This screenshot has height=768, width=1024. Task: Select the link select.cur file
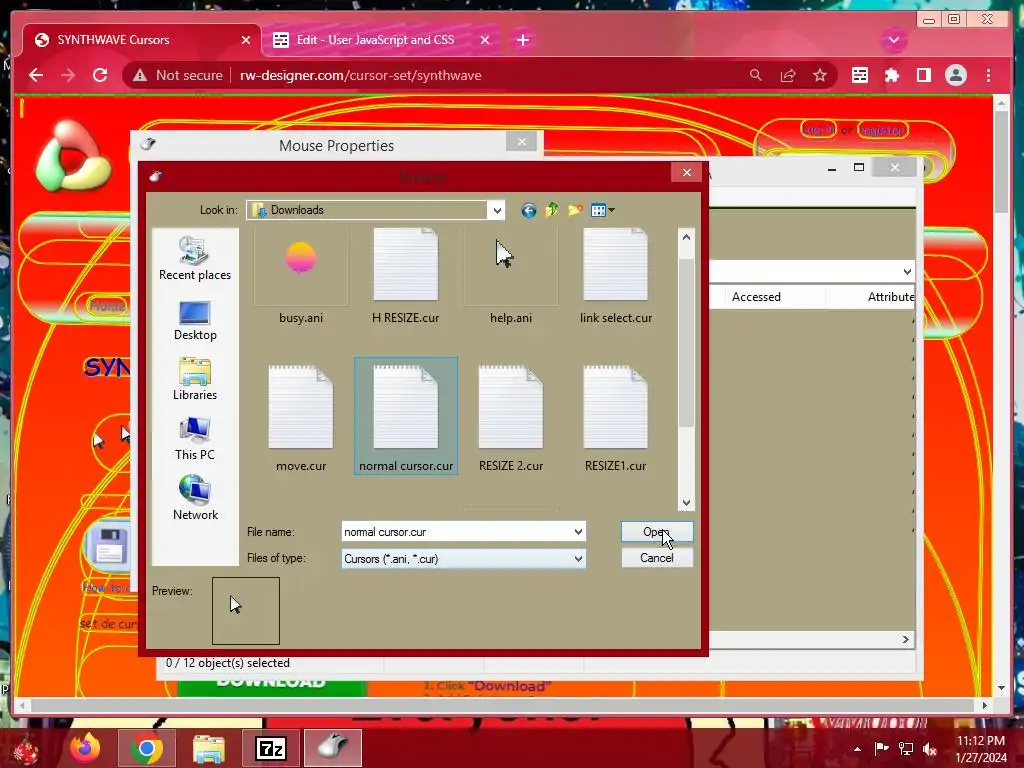[616, 277]
